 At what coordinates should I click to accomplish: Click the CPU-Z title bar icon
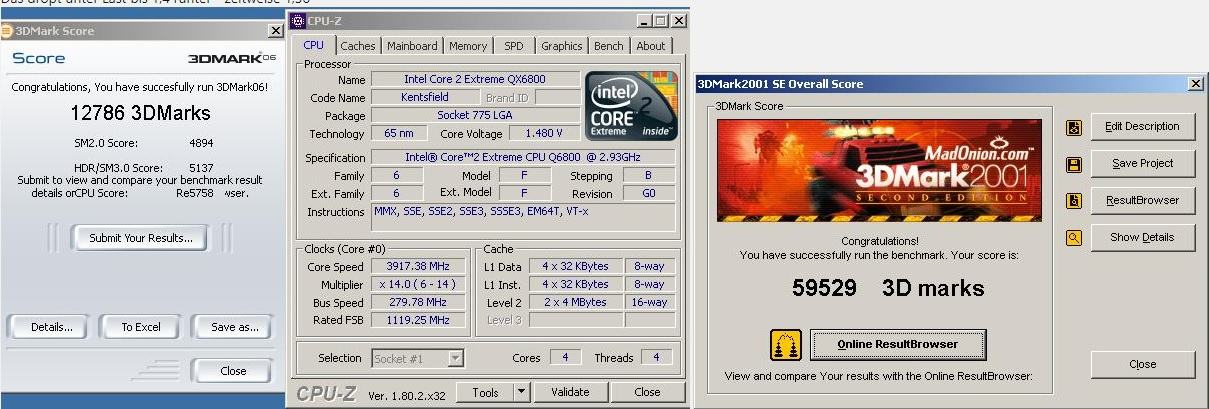click(298, 20)
